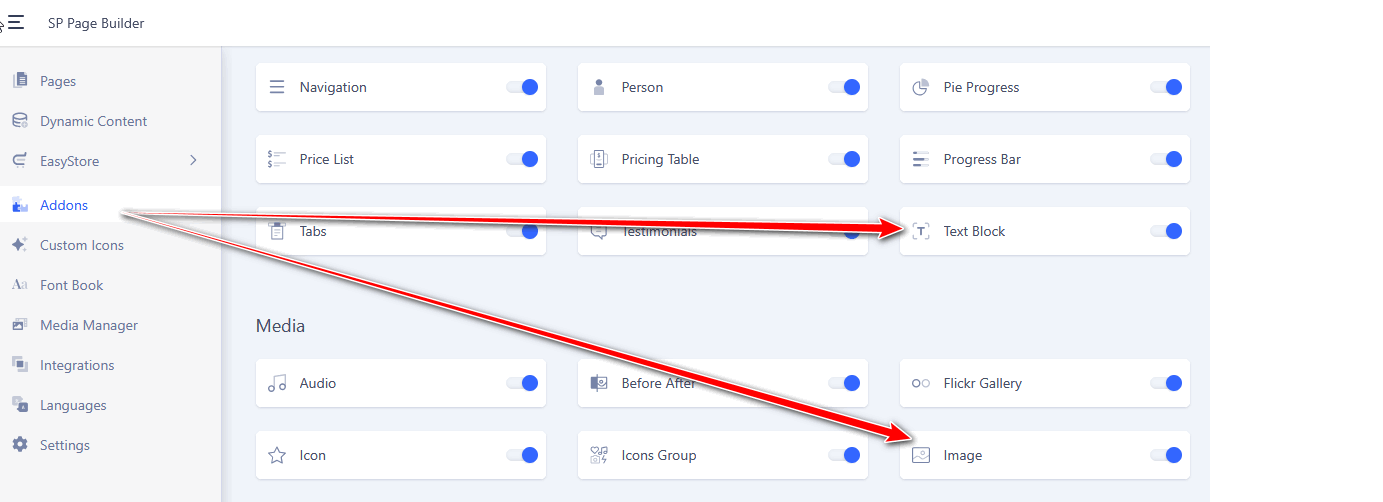Toggle off the Pricing Table addon
Screen dimensions: 1383x502
tap(844, 159)
